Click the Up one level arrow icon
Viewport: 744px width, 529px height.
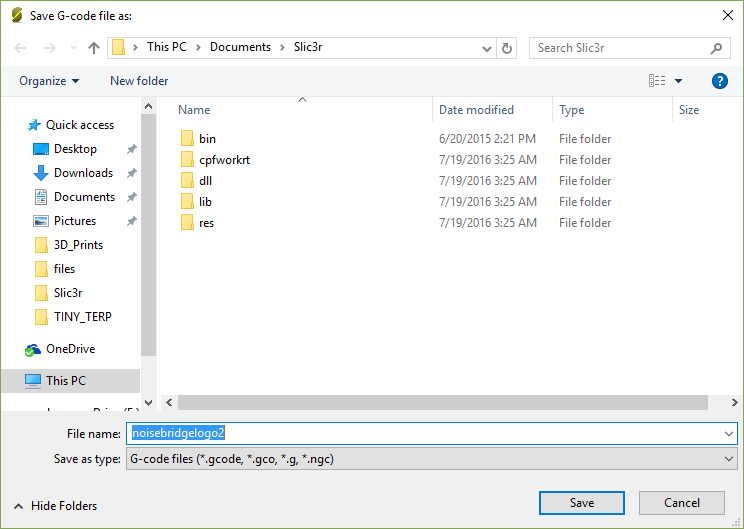(94, 48)
